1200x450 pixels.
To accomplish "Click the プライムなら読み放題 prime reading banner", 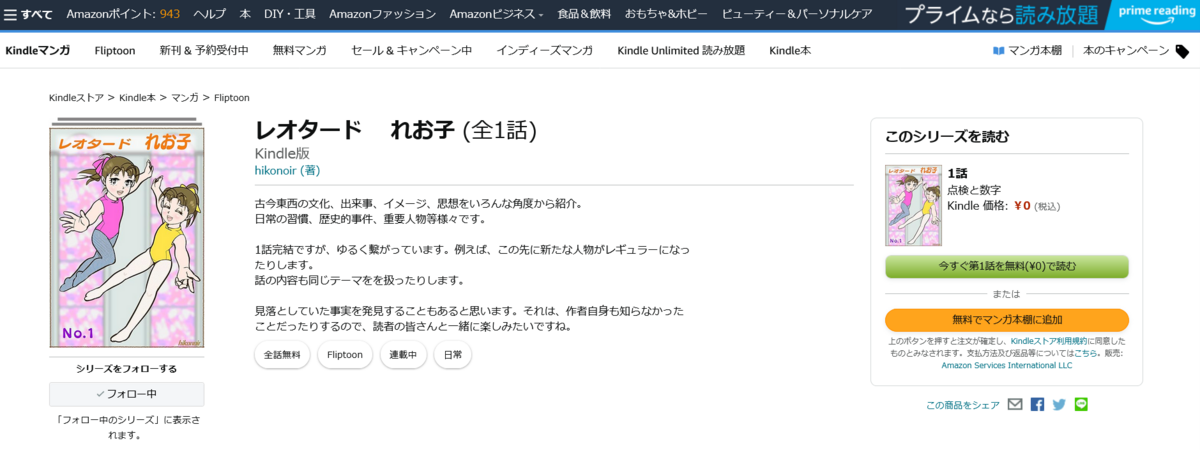I will [1049, 14].
